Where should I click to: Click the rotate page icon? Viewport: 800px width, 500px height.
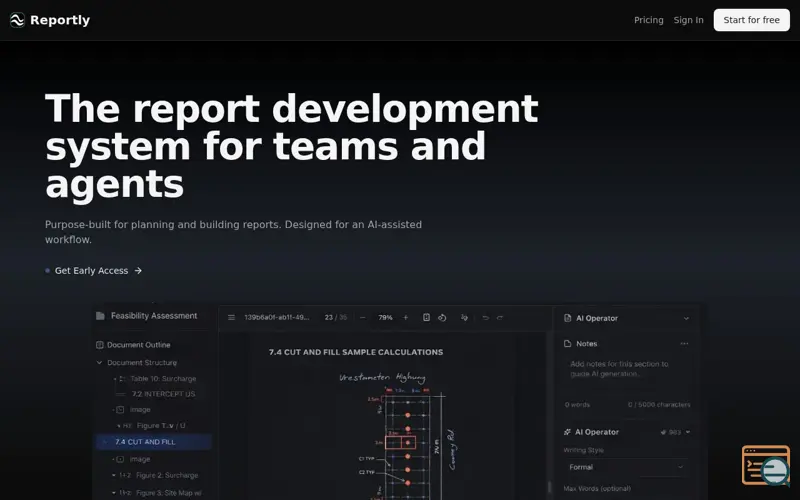pyautogui.click(x=442, y=317)
